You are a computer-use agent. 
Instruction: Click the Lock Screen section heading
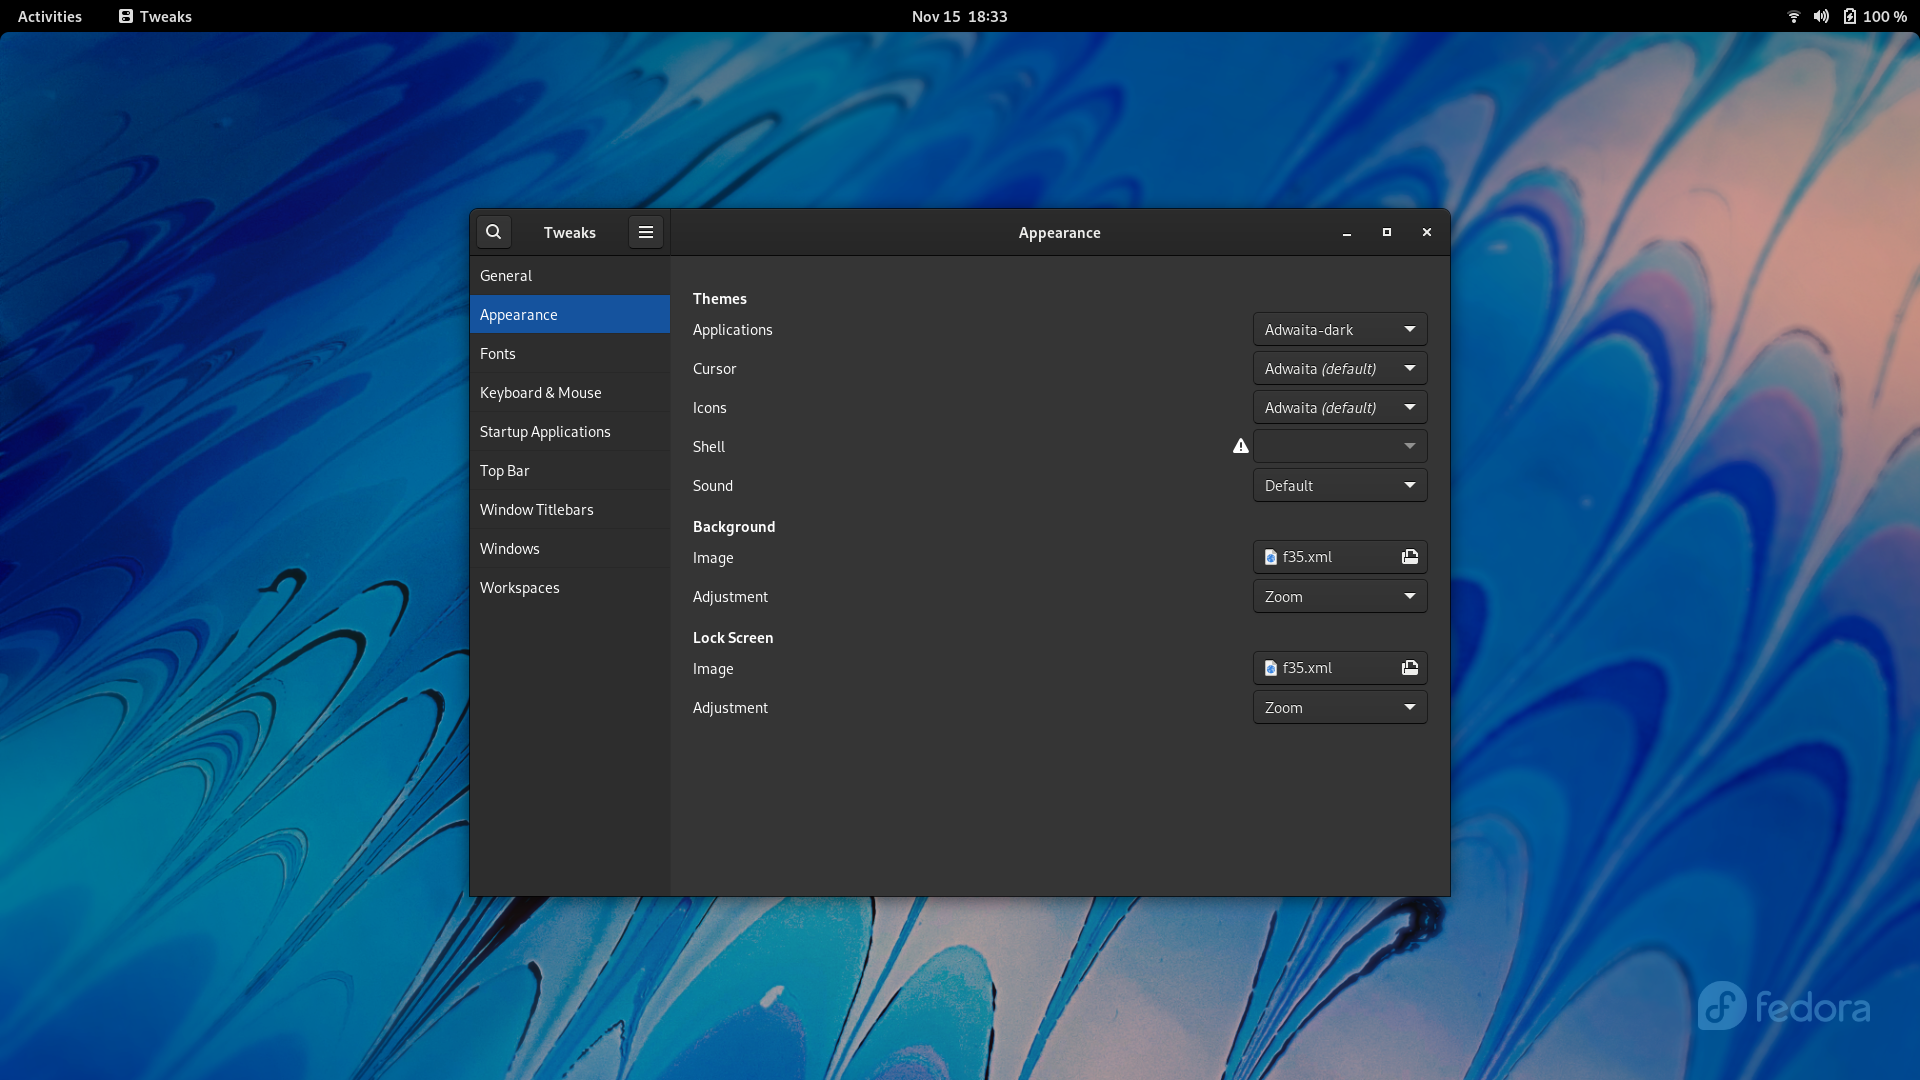point(733,637)
